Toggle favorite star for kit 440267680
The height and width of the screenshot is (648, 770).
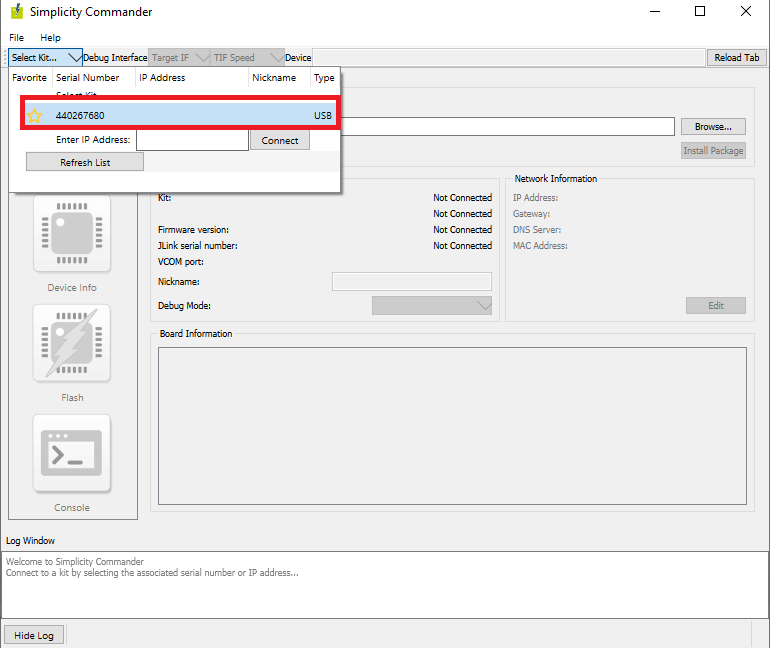(x=34, y=116)
